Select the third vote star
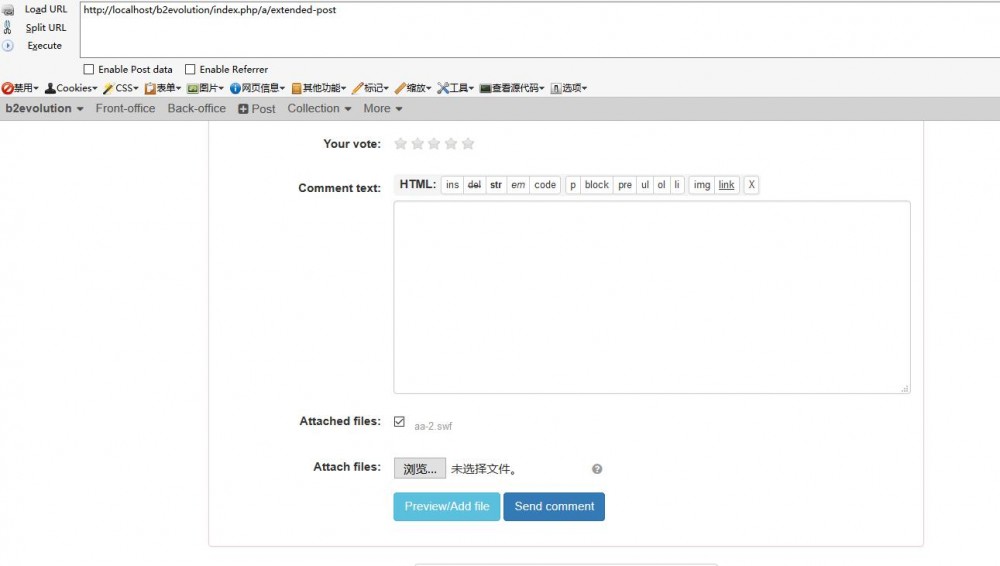 434,144
